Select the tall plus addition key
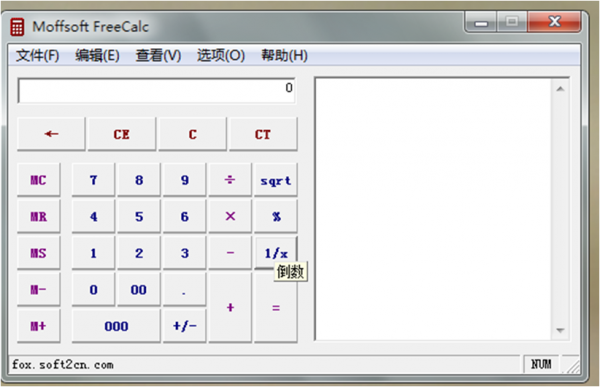Image resolution: width=600 pixels, height=387 pixels. 230,307
